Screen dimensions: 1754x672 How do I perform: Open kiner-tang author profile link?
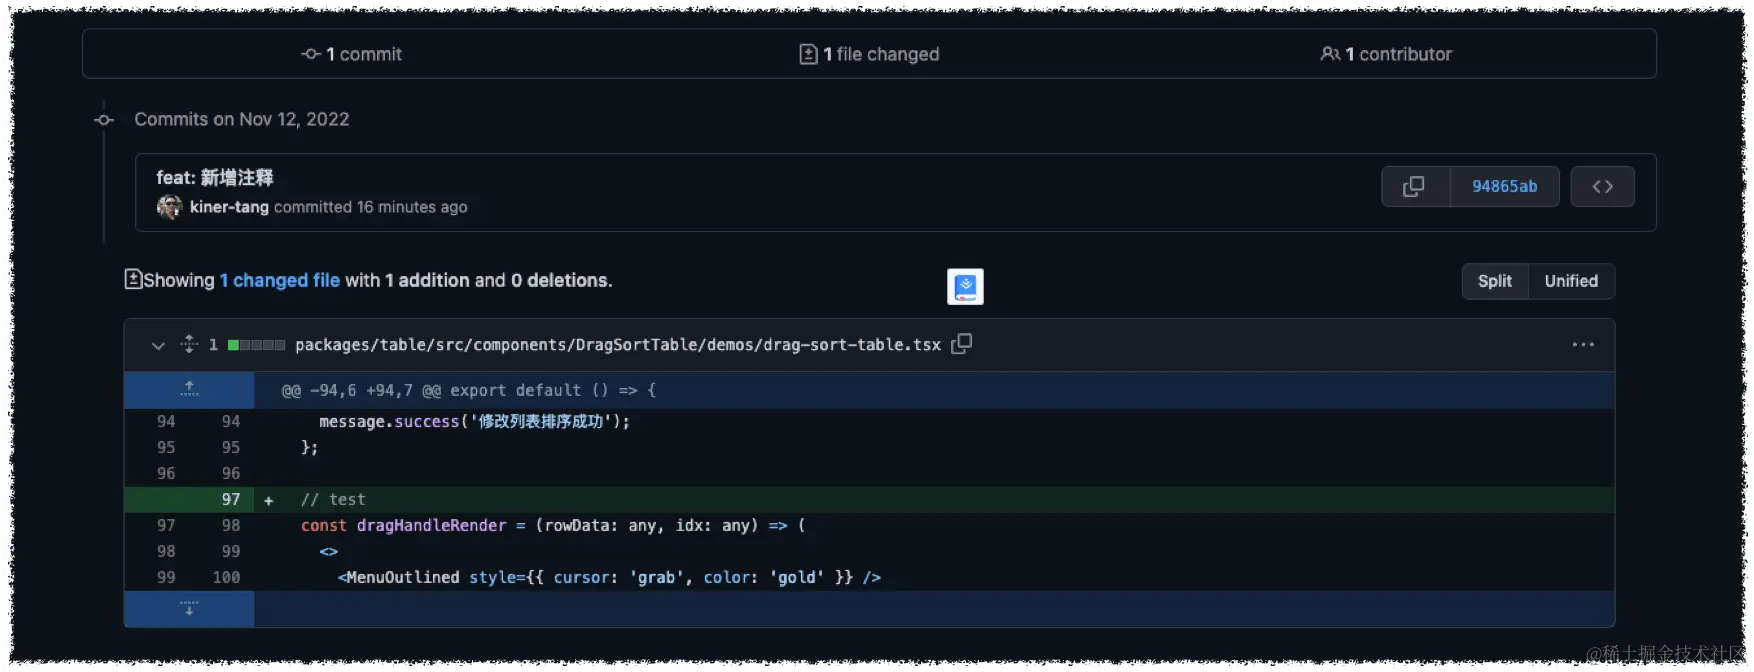pyautogui.click(x=229, y=207)
